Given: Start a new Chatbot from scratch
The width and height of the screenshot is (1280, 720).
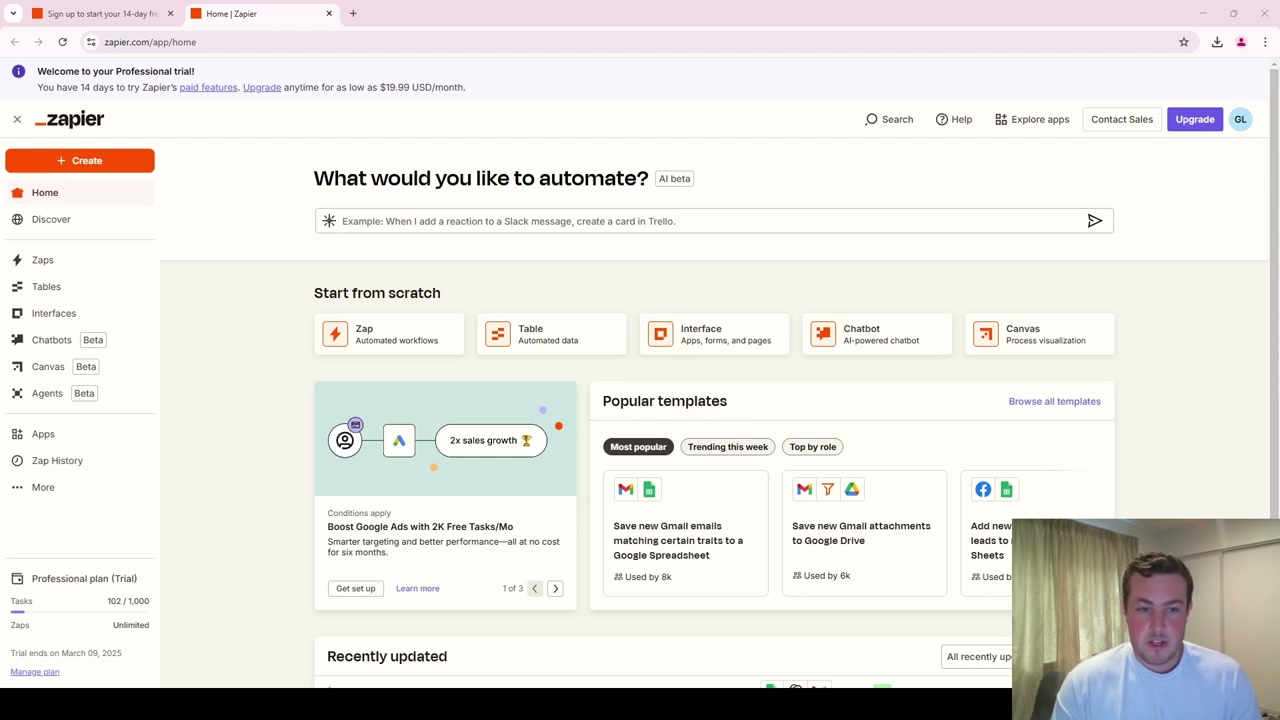Looking at the screenshot, I should 877,334.
